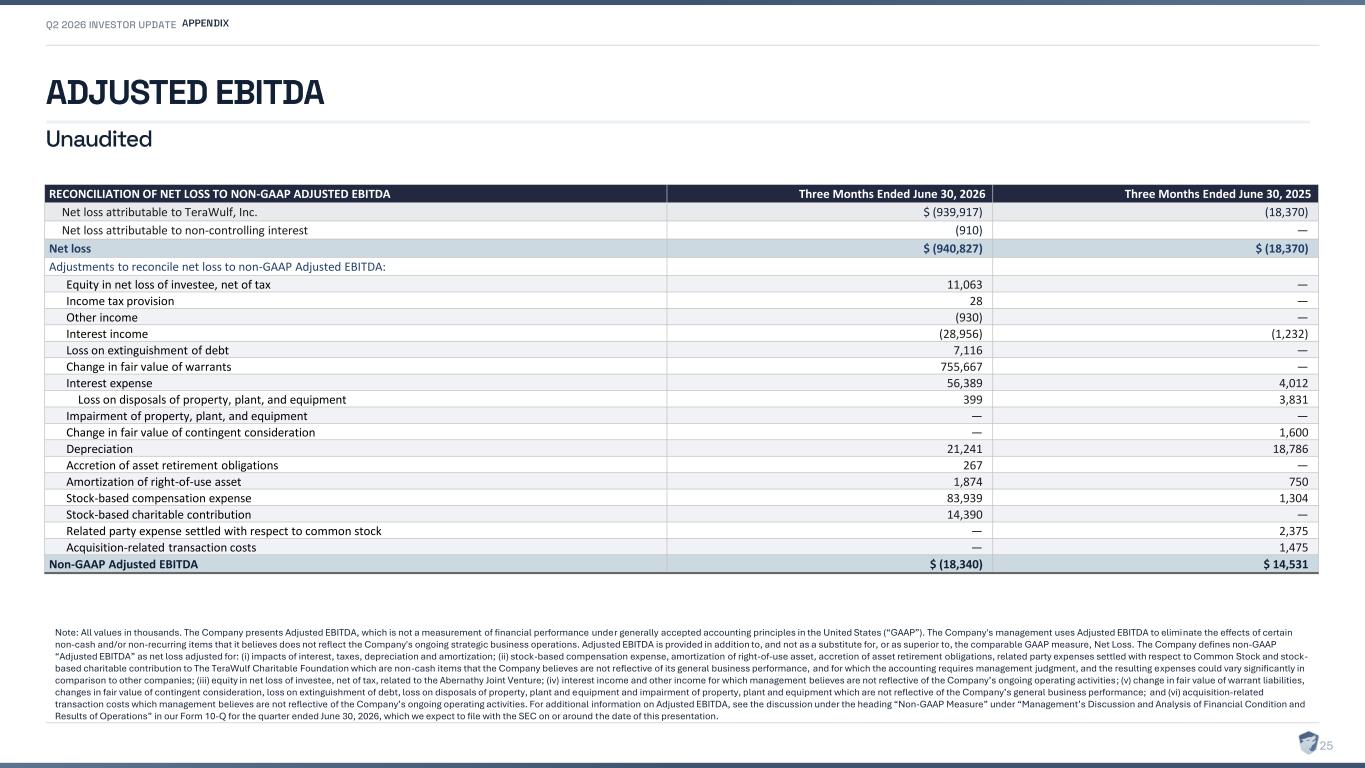
Task: Click the Non-GAAP Adjusted EBITDA row label
Action: (124, 564)
